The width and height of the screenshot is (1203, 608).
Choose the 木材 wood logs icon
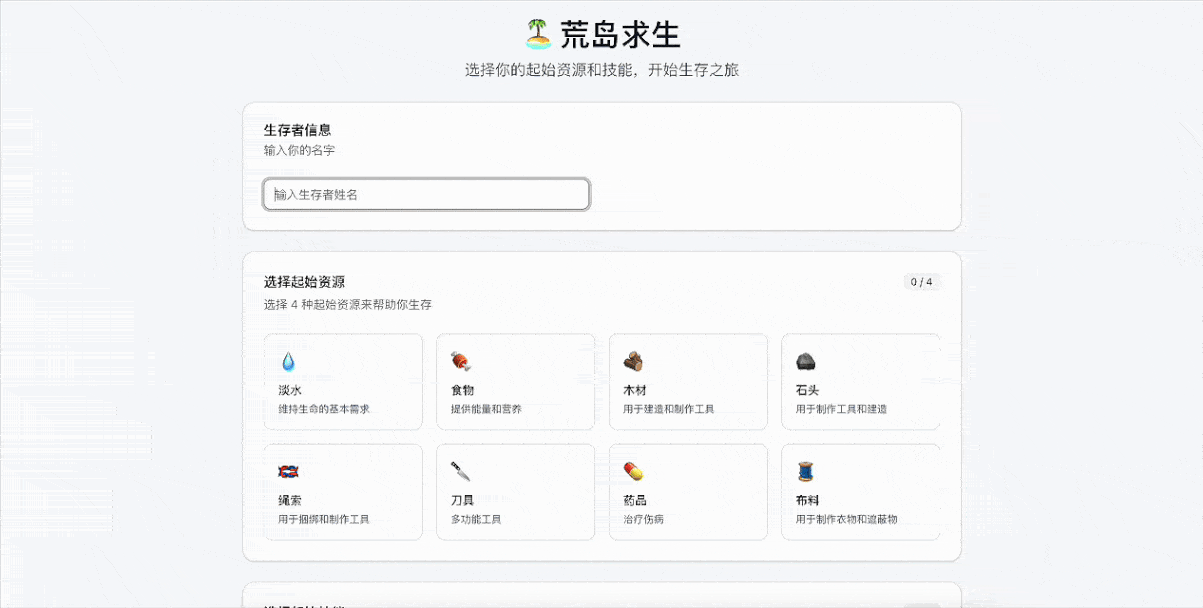tap(633, 362)
